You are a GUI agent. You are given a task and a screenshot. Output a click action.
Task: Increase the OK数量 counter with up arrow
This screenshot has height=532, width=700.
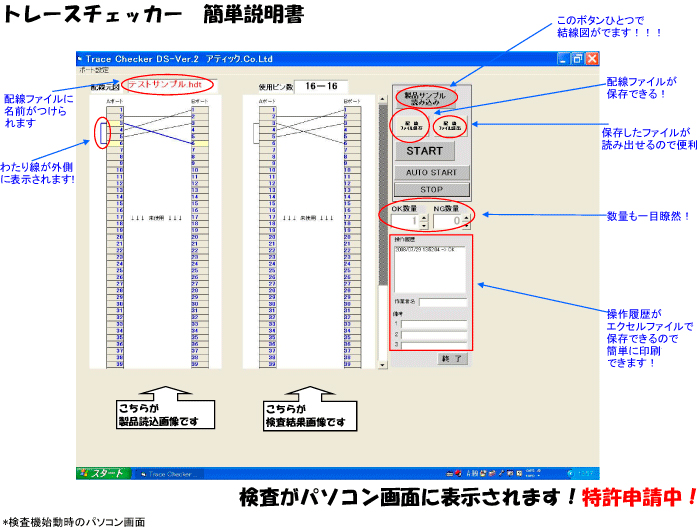422,216
